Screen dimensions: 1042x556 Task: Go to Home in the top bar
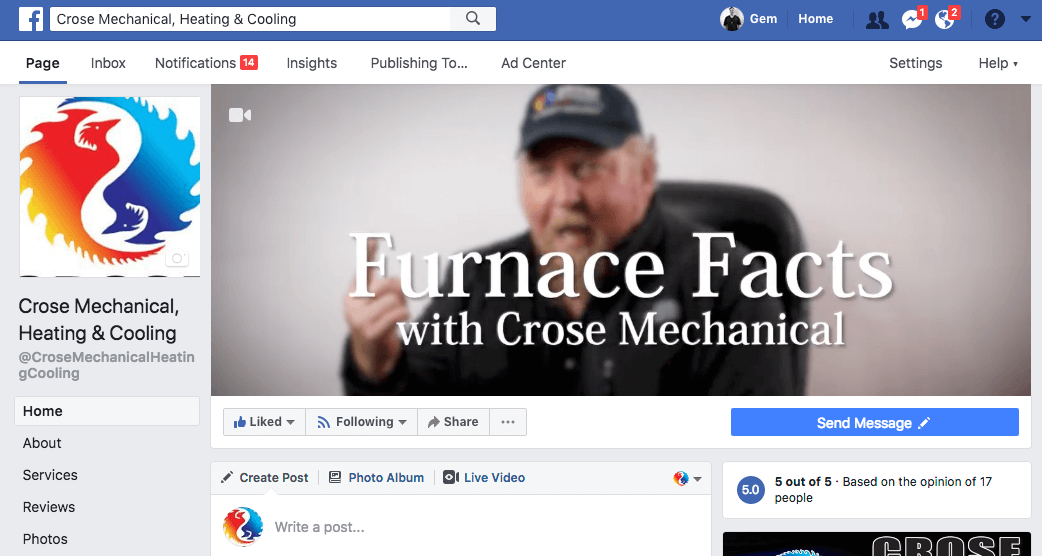pyautogui.click(x=815, y=19)
